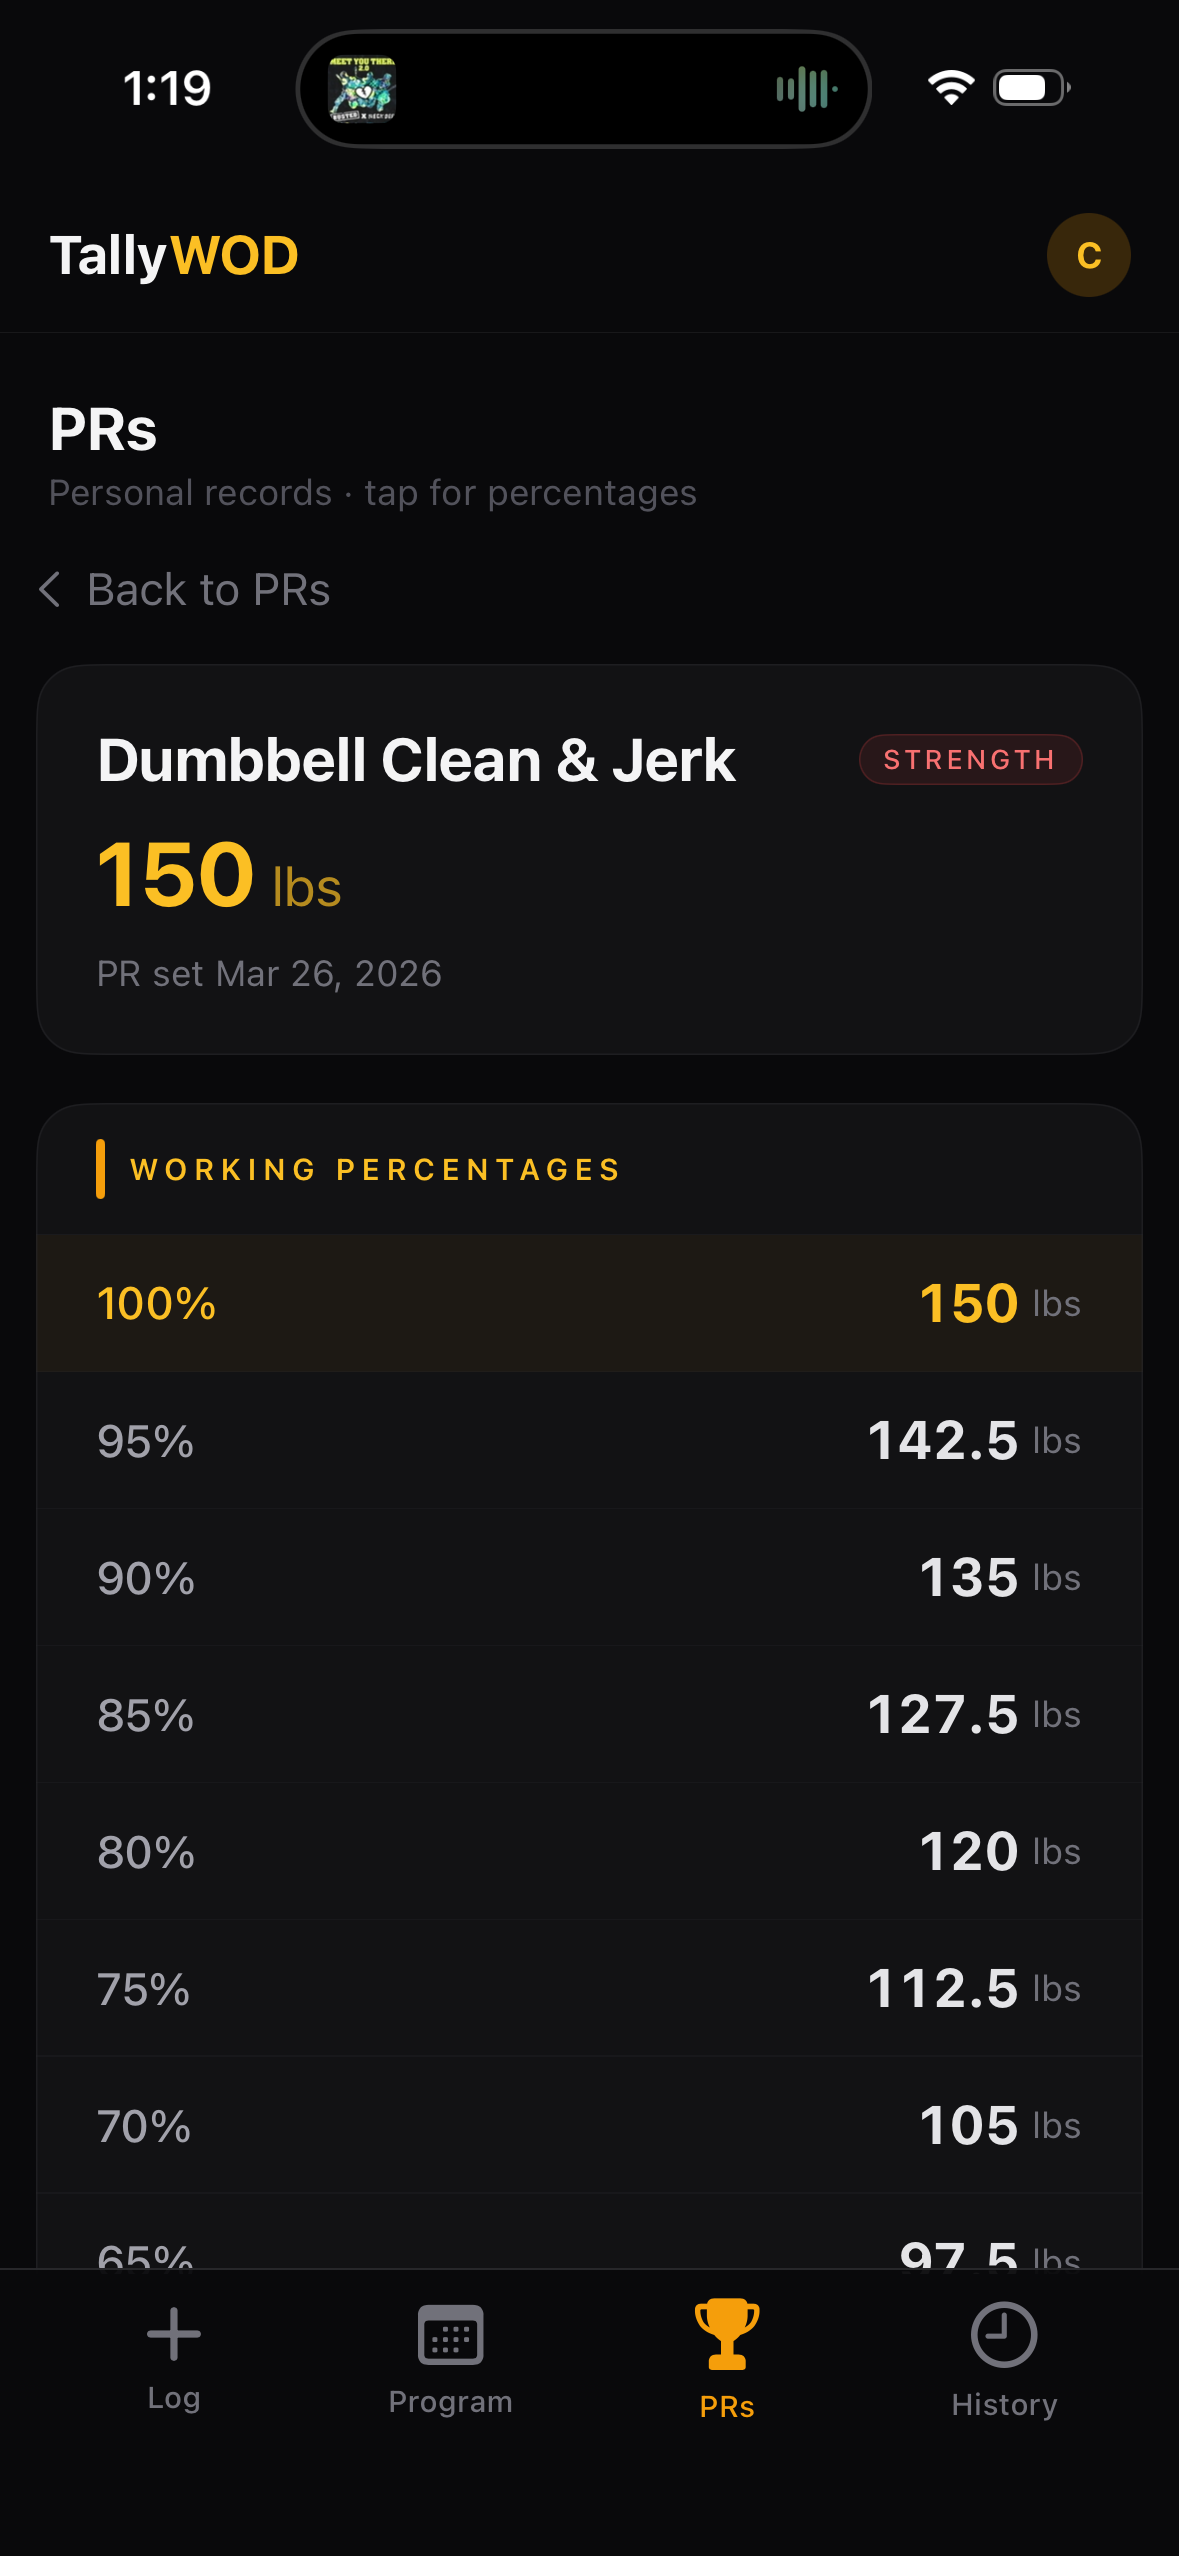Select the 70% row showing 105 lbs
This screenshot has width=1179, height=2556.
pyautogui.click(x=589, y=2126)
